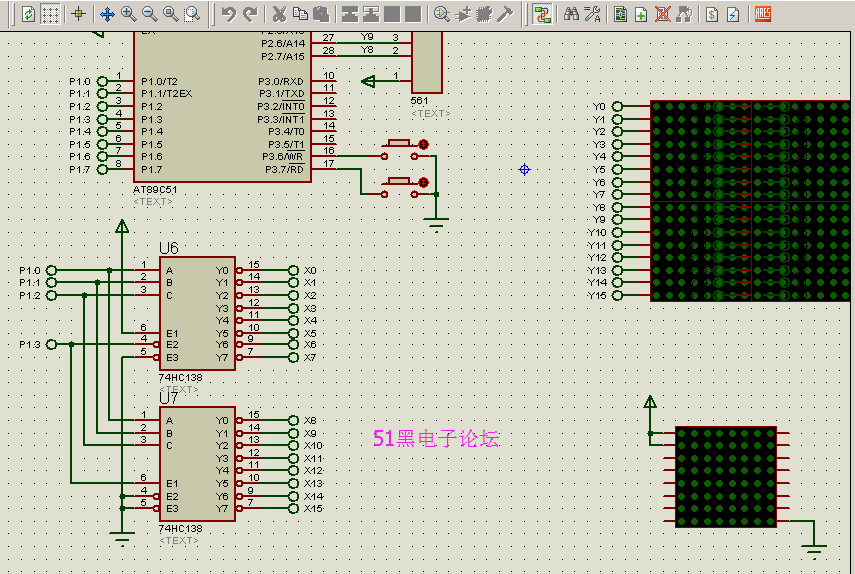Image resolution: width=855 pixels, height=574 pixels.
Task: Toggle the wire autorouter
Action: pos(542,14)
